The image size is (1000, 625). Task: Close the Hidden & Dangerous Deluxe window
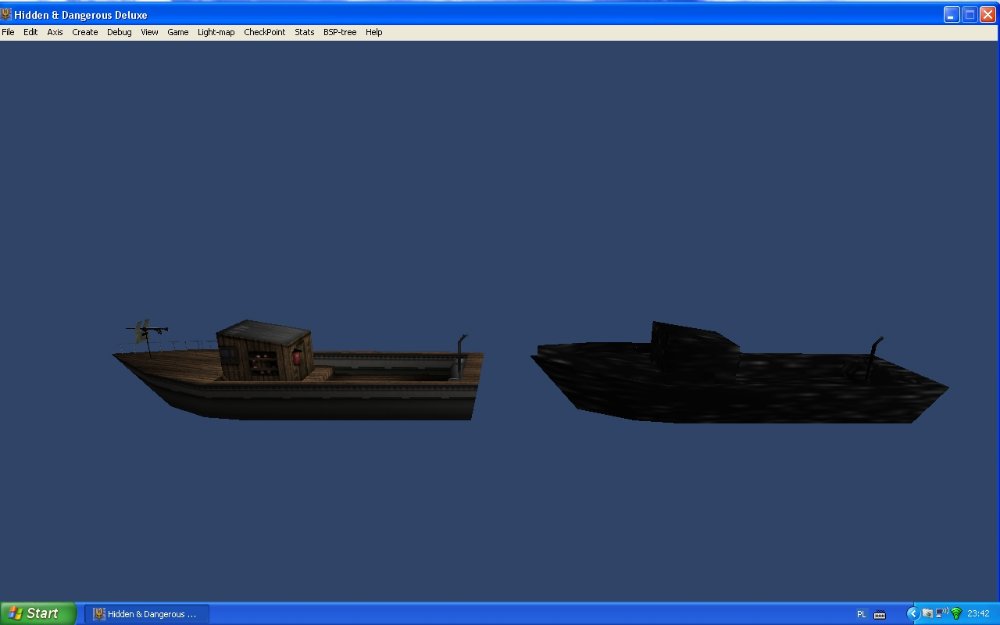click(x=988, y=15)
